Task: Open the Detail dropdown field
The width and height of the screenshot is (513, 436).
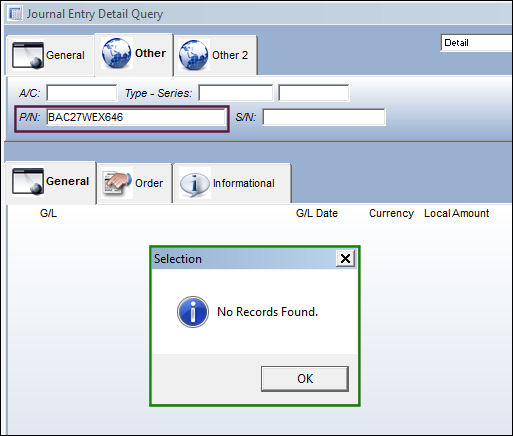Action: pyautogui.click(x=477, y=43)
